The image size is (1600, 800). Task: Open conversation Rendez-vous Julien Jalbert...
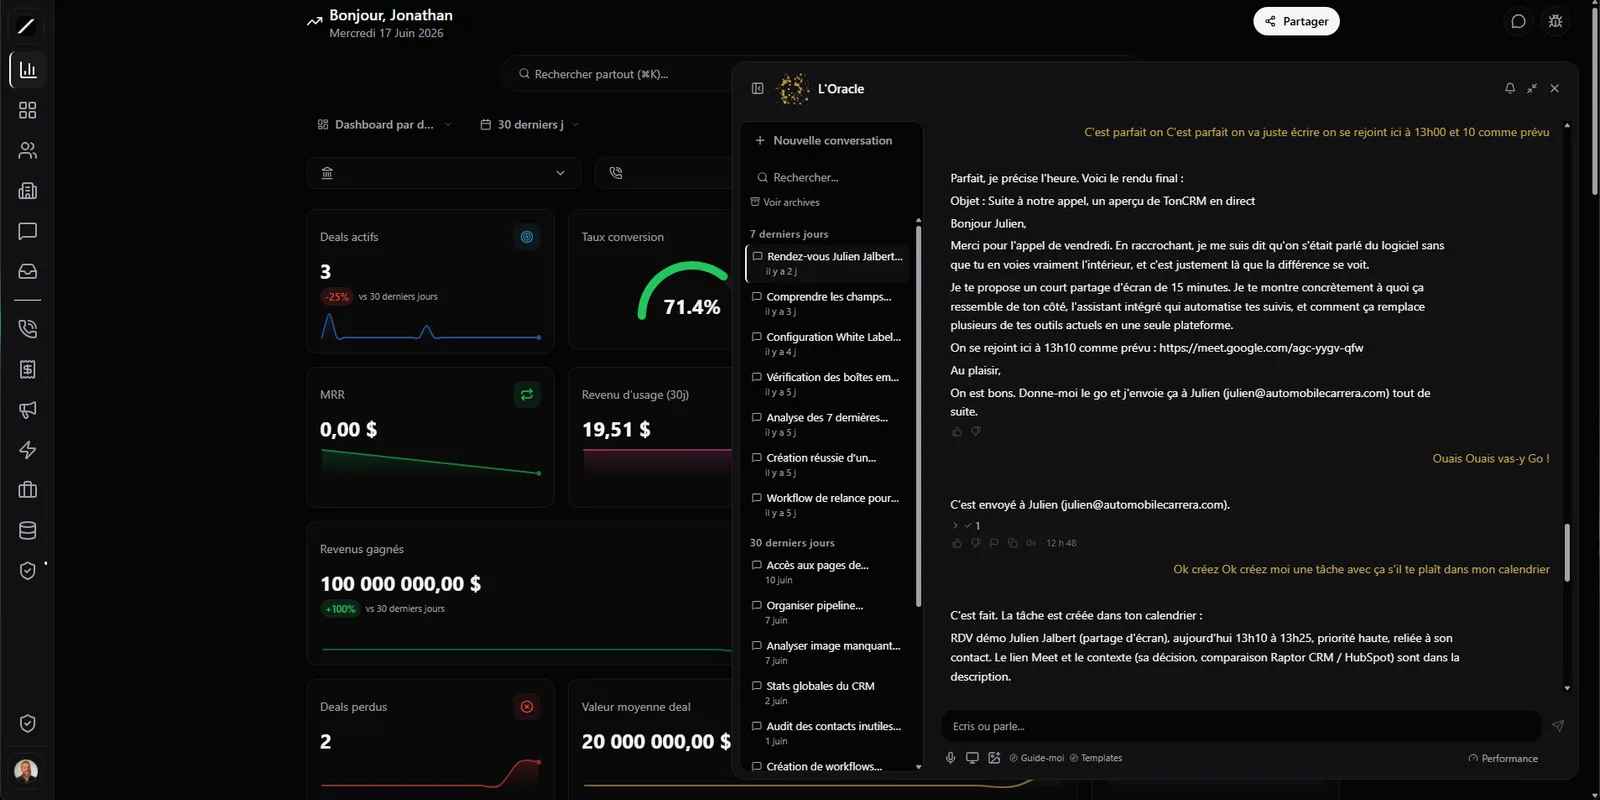828,264
